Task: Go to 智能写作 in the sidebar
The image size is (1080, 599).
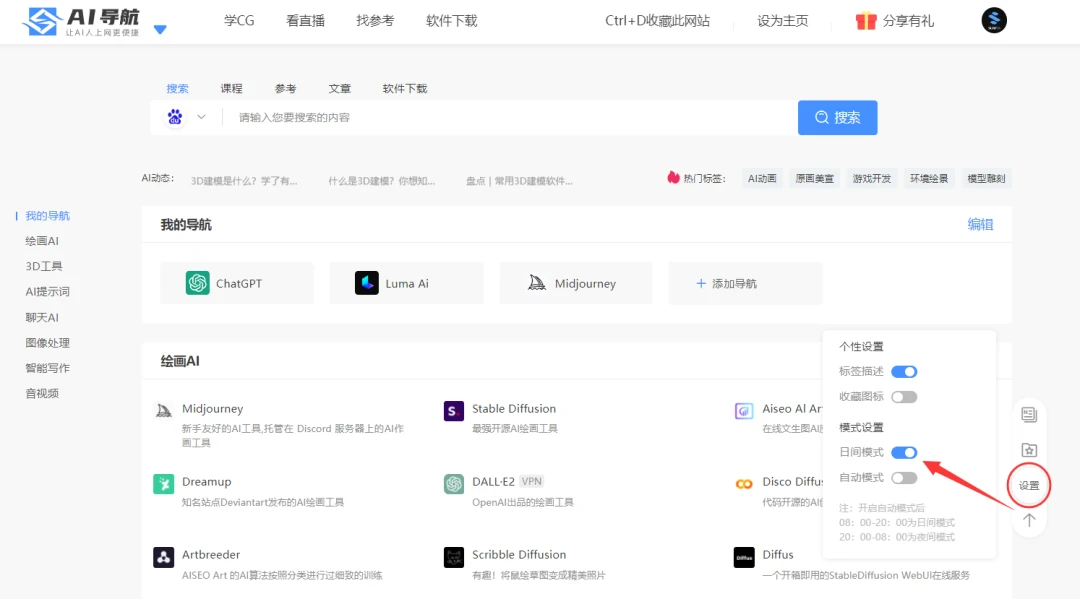Action: point(48,368)
